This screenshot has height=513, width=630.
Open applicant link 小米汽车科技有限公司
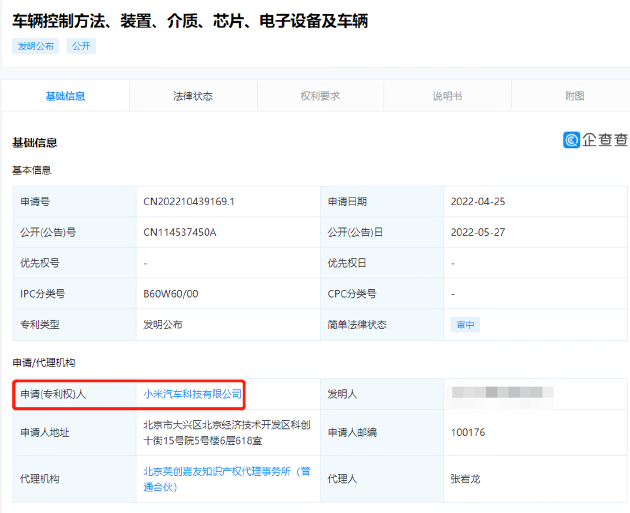(192, 394)
